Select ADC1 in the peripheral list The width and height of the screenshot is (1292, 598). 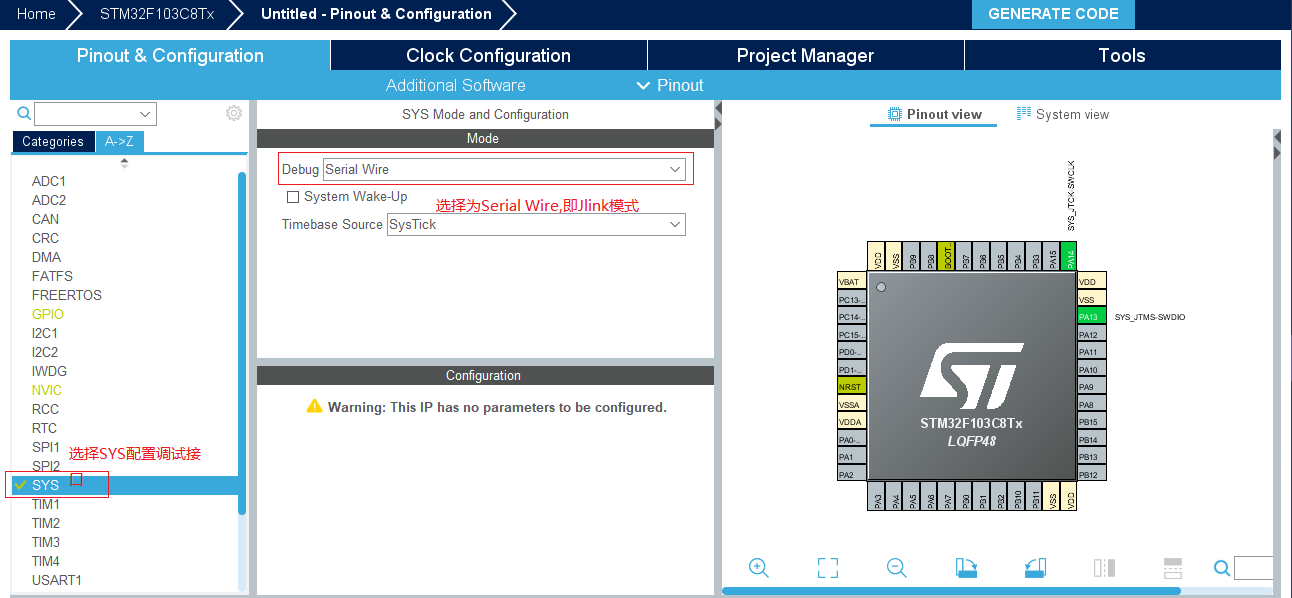pos(49,181)
